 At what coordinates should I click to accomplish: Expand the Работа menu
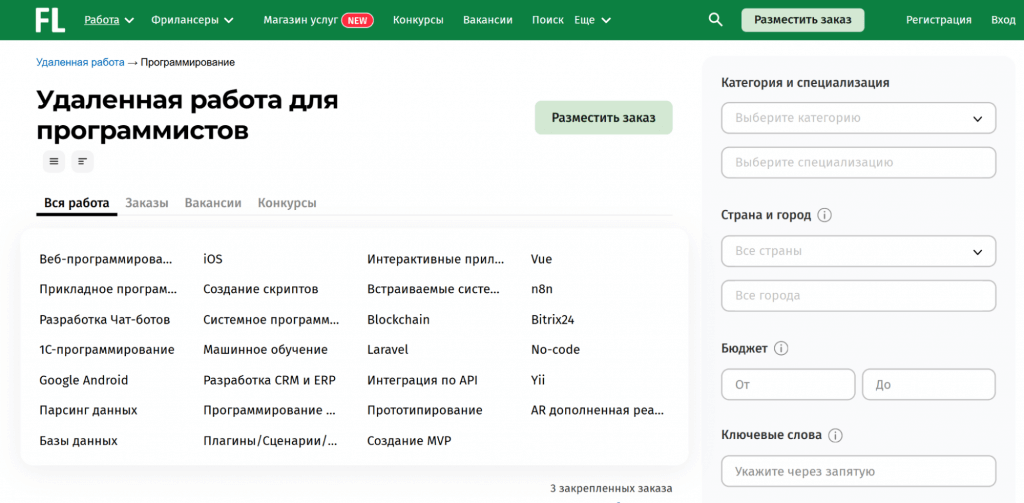tap(109, 20)
